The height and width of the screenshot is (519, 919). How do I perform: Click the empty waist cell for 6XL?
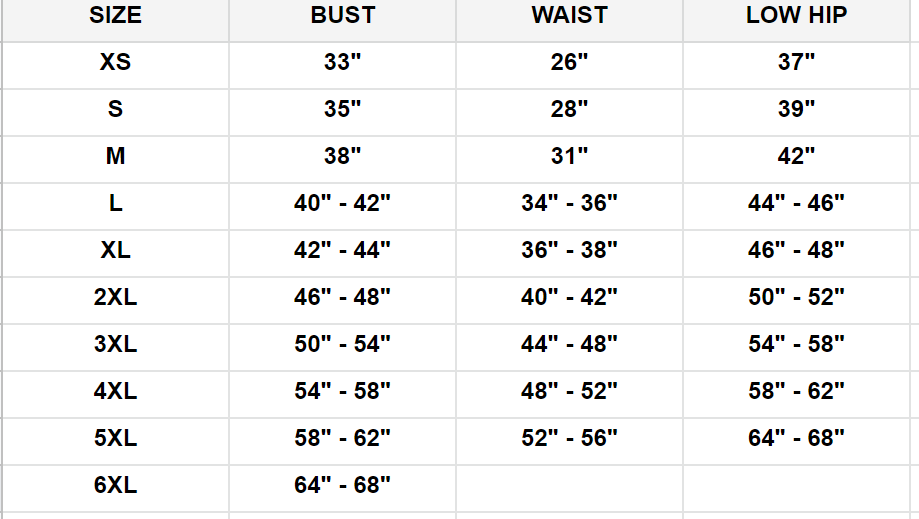569,485
